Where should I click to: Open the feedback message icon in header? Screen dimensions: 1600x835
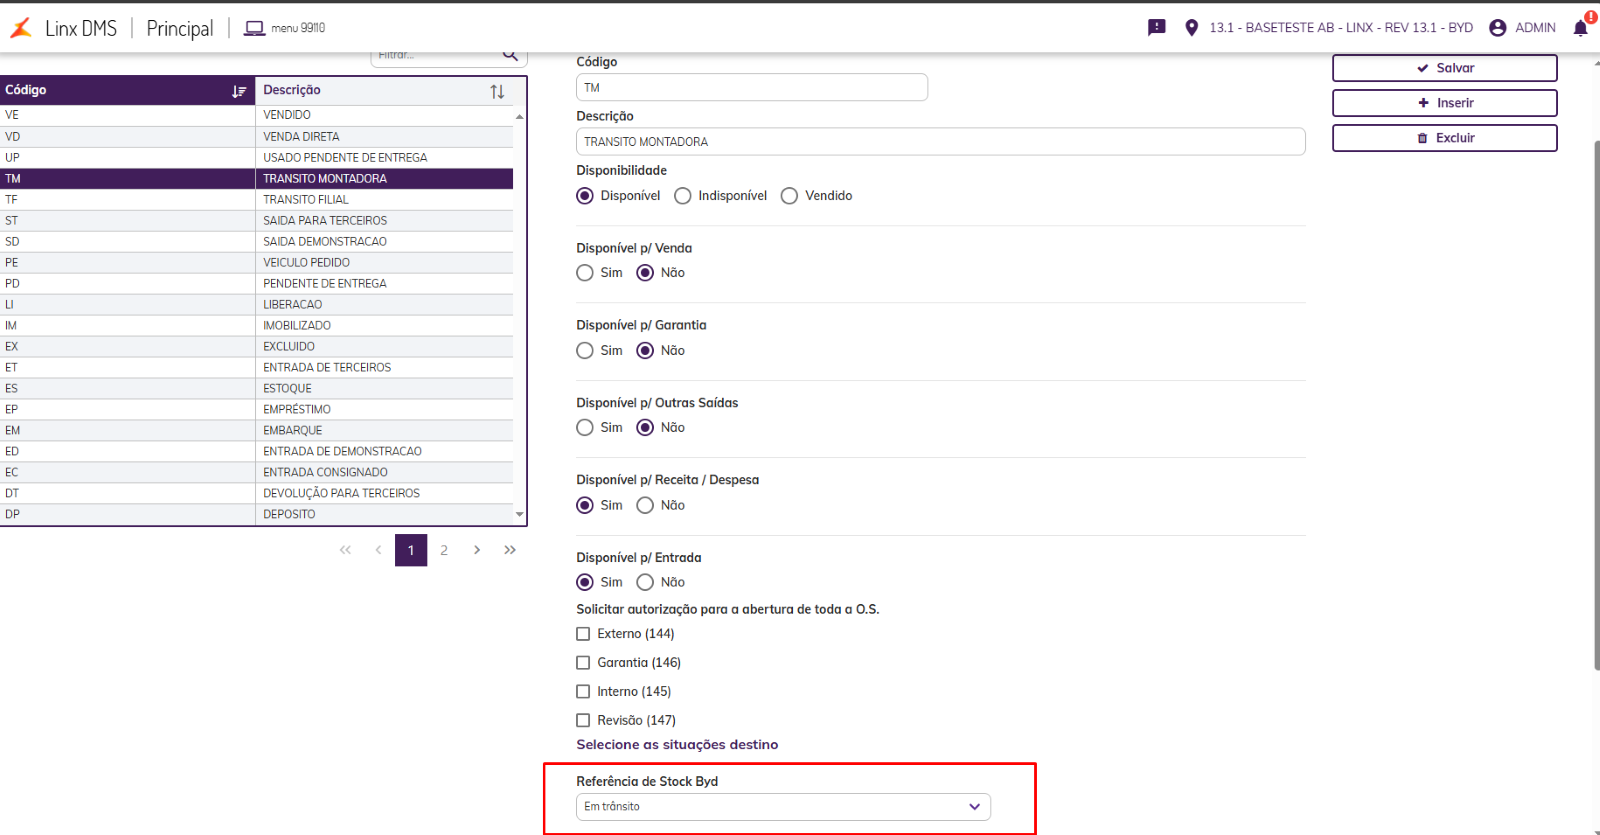[1156, 28]
